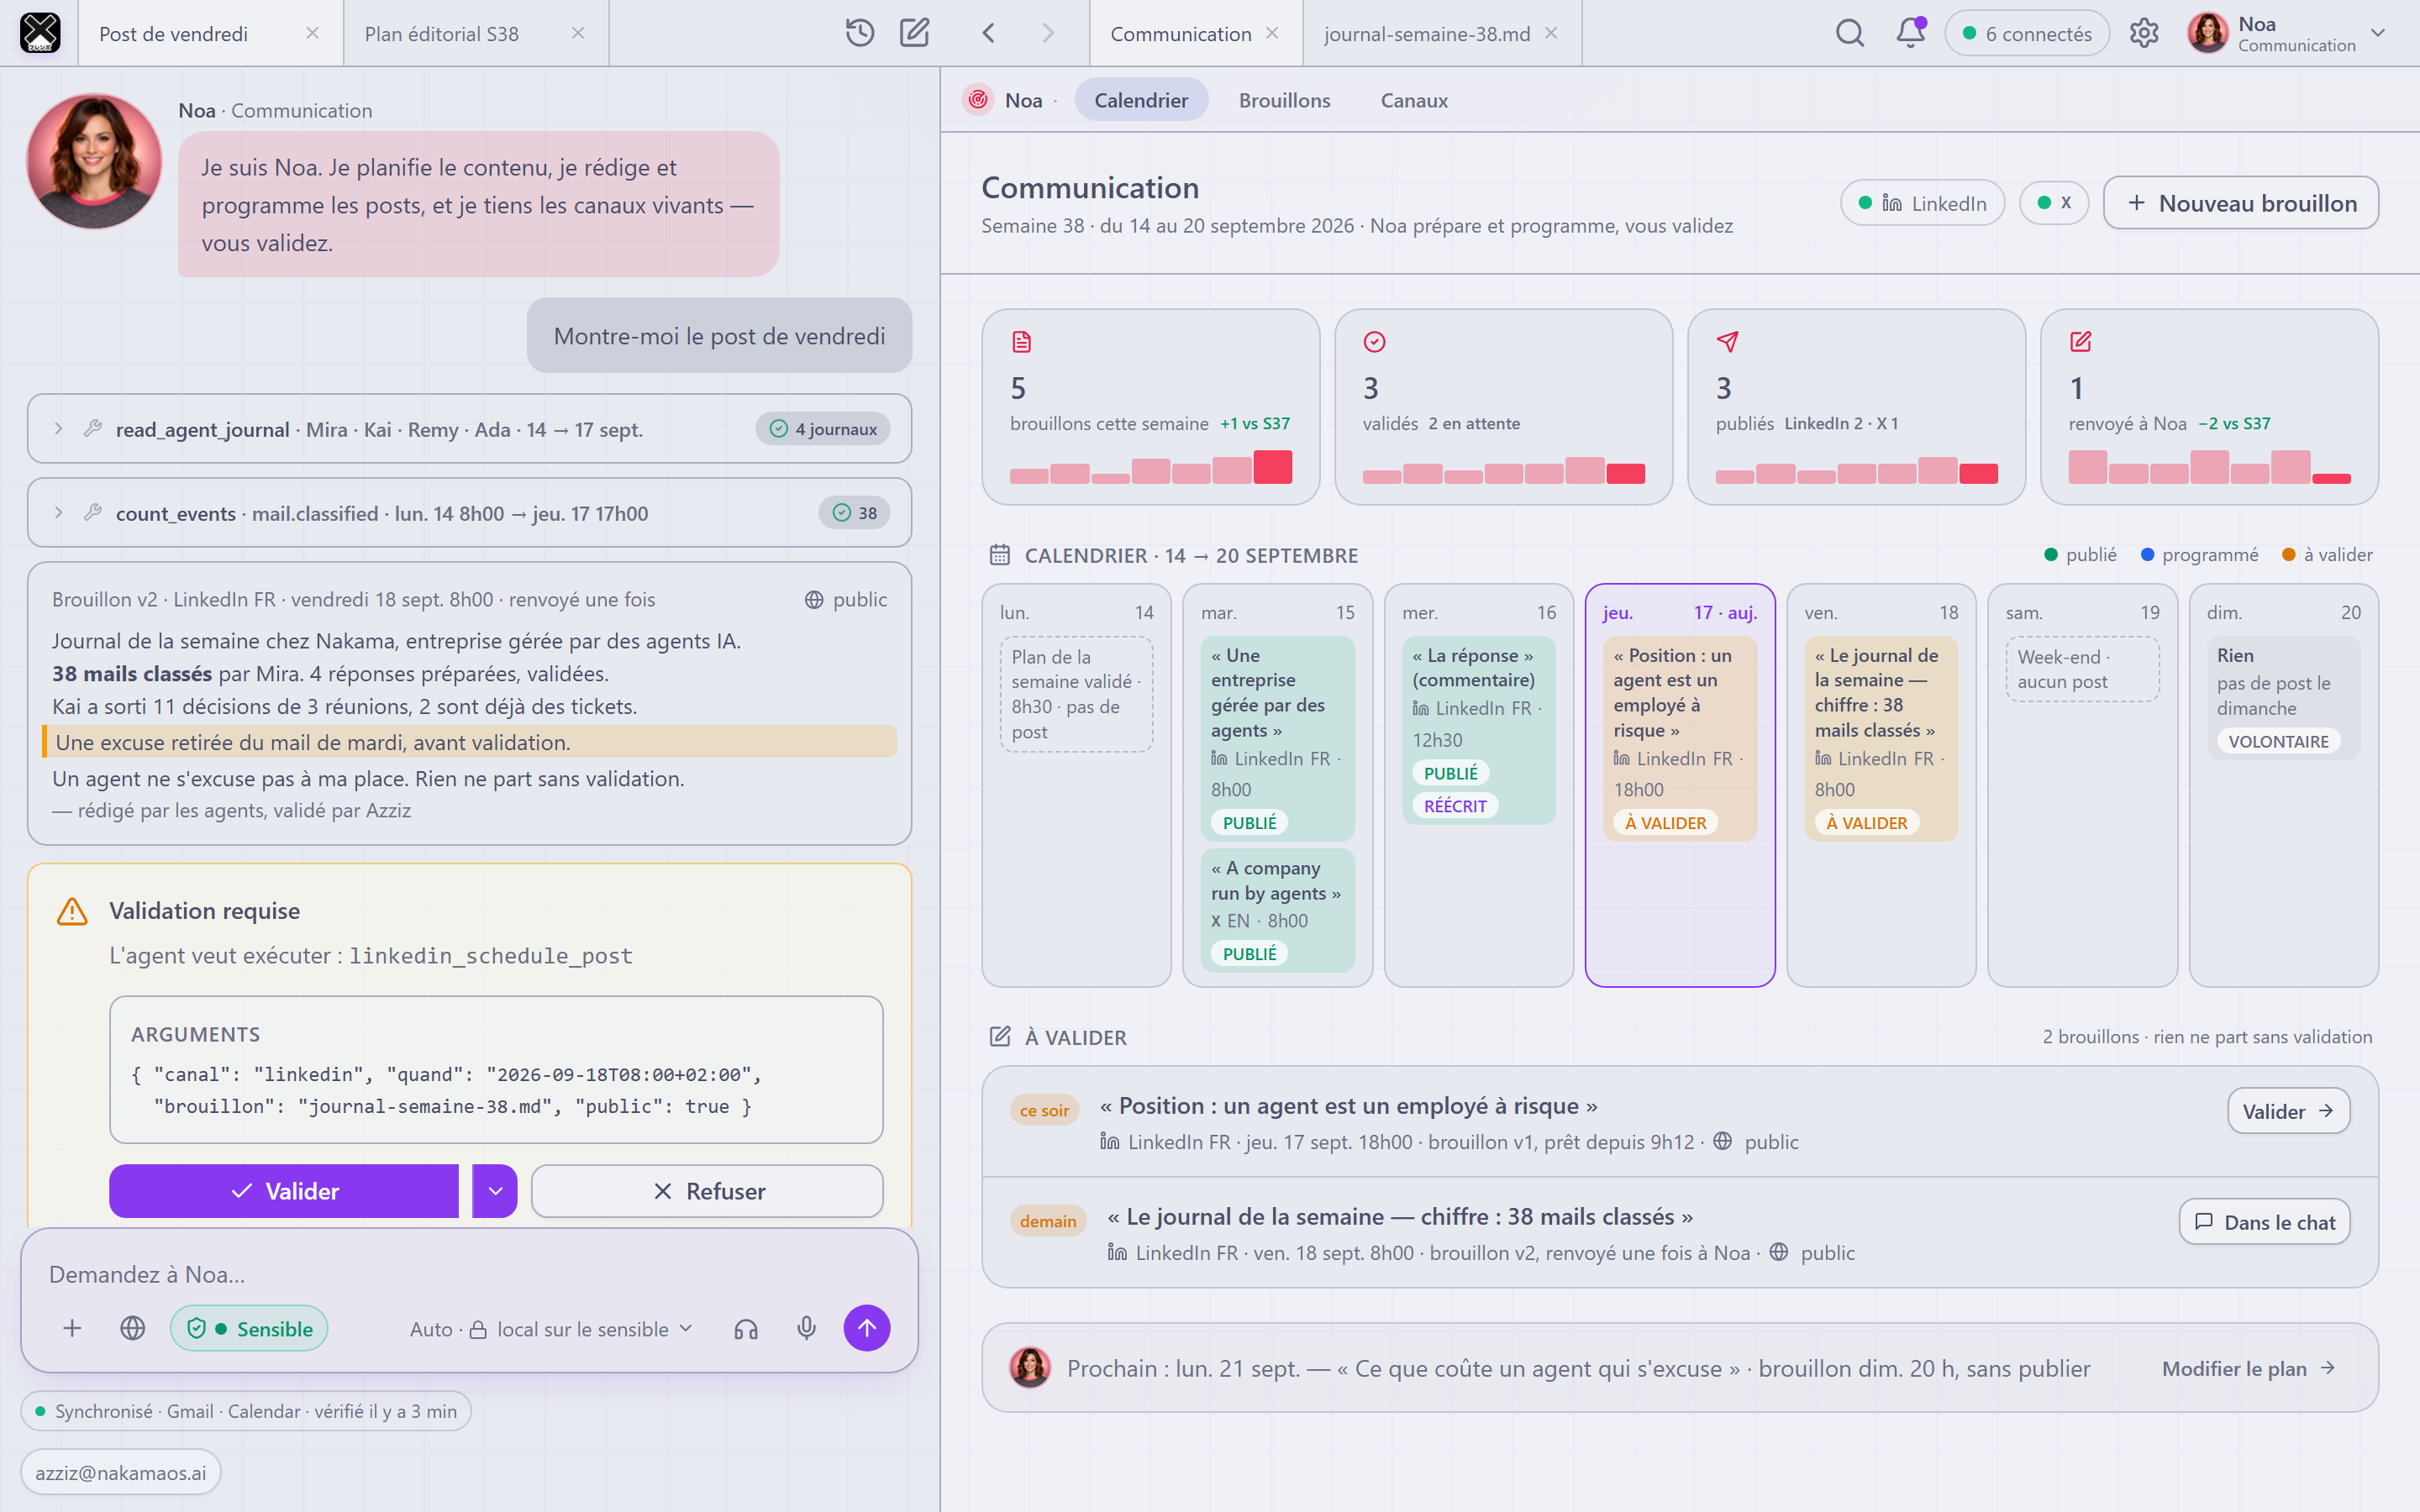The width and height of the screenshot is (2420, 1512).
Task: Switch to the Canaux tab
Action: click(1414, 100)
